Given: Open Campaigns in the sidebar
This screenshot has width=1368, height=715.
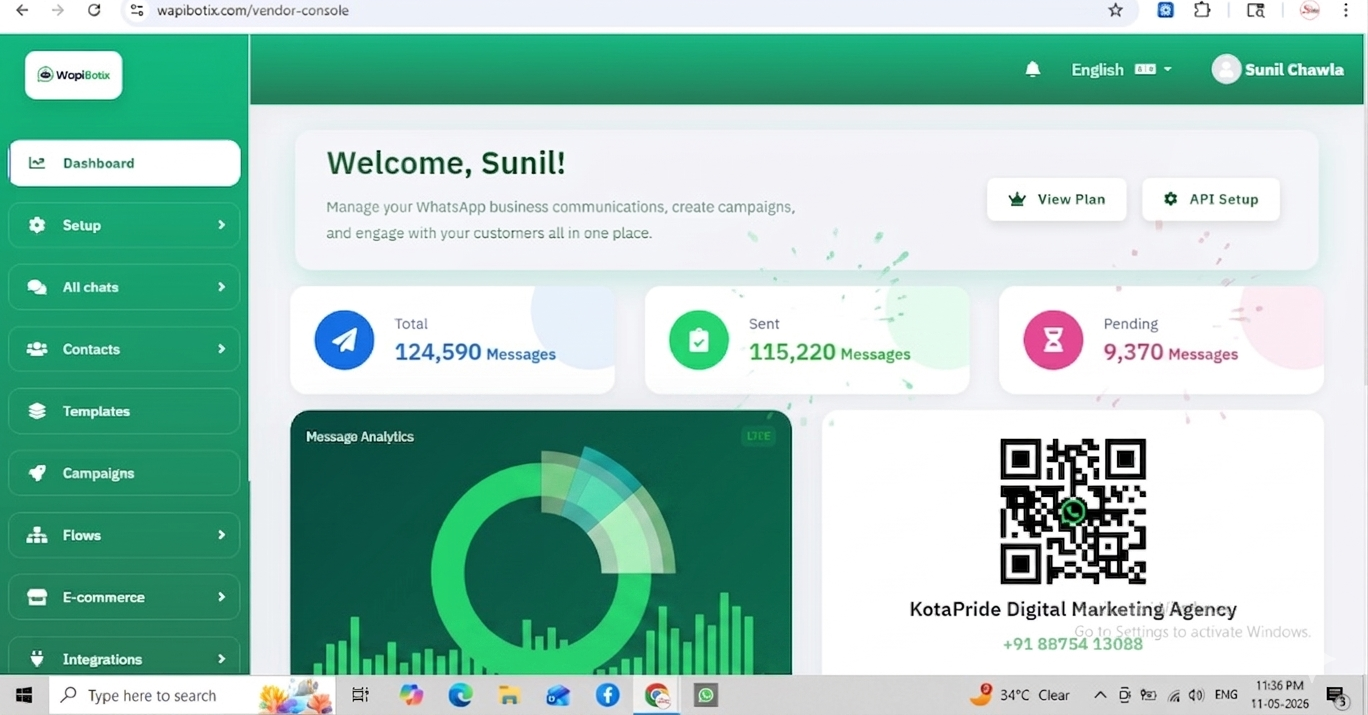Looking at the screenshot, I should click(x=125, y=473).
